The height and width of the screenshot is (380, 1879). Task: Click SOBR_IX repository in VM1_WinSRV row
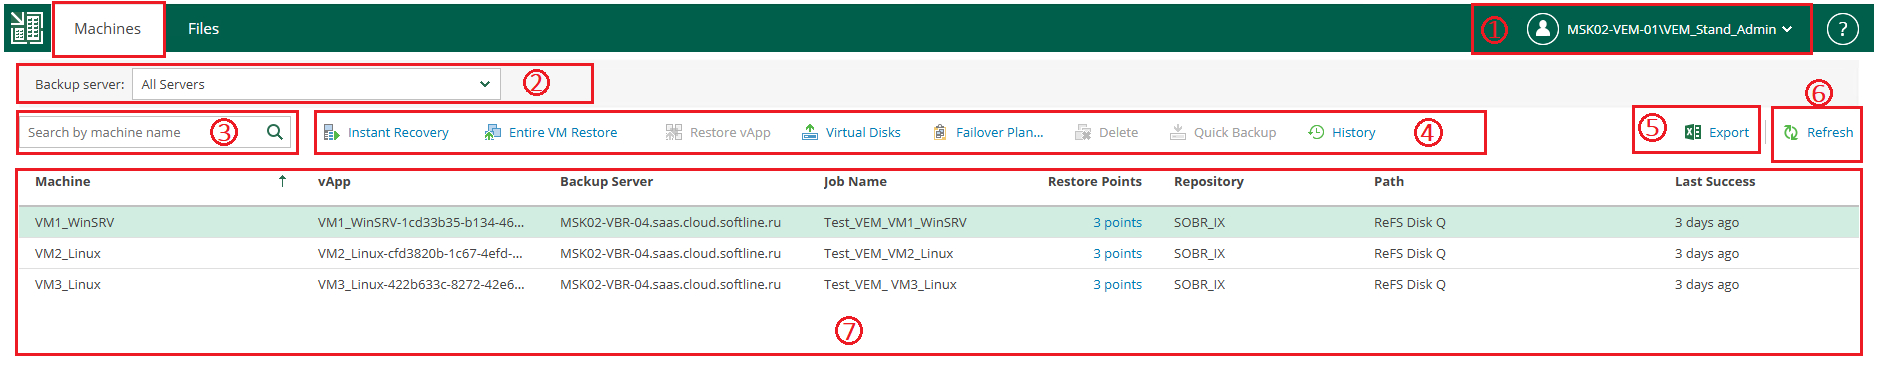(x=1199, y=222)
